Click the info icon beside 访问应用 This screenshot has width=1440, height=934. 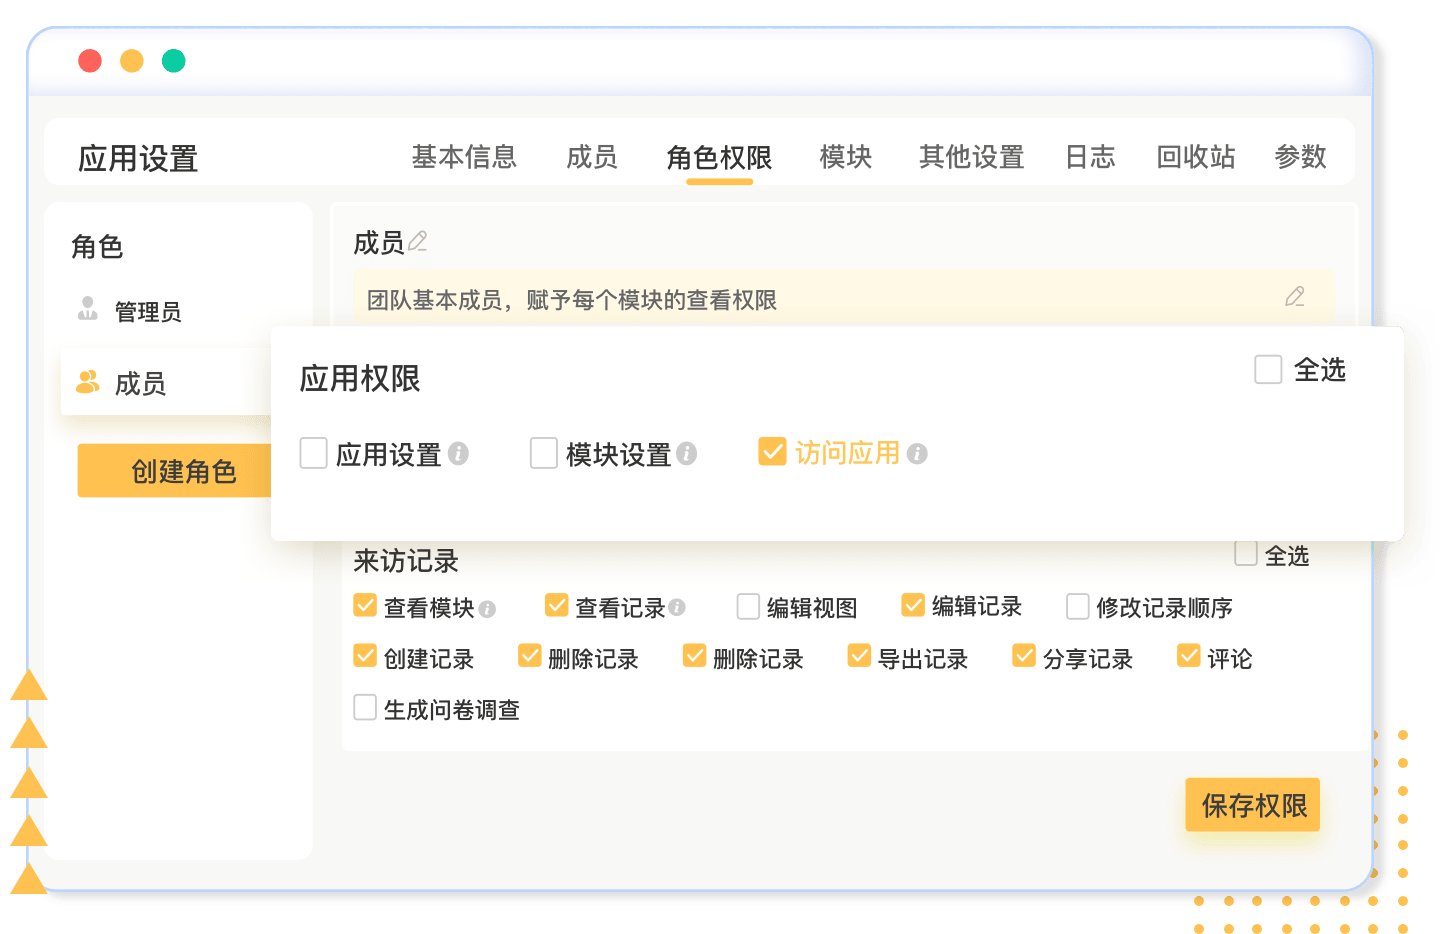(x=917, y=454)
